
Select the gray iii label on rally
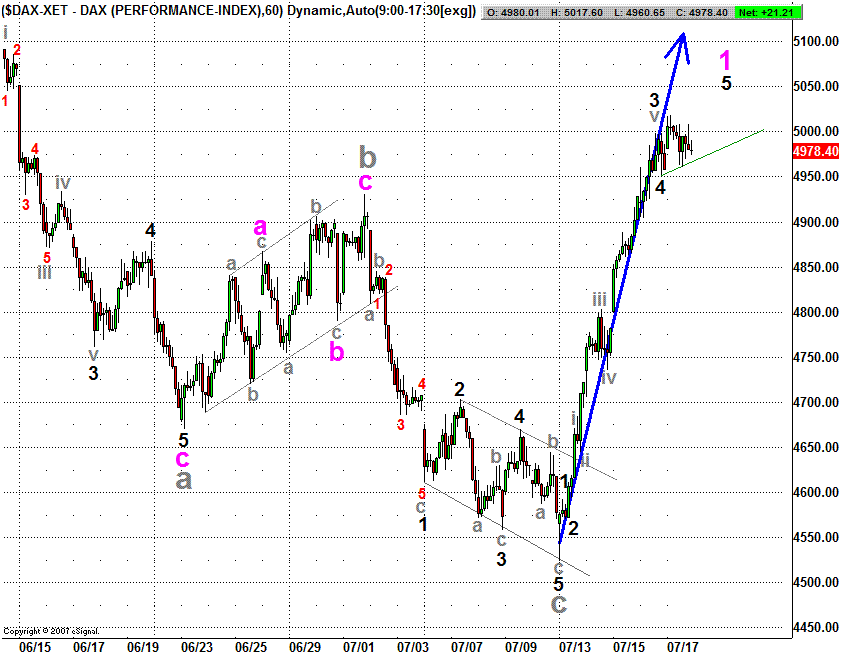pyautogui.click(x=599, y=299)
